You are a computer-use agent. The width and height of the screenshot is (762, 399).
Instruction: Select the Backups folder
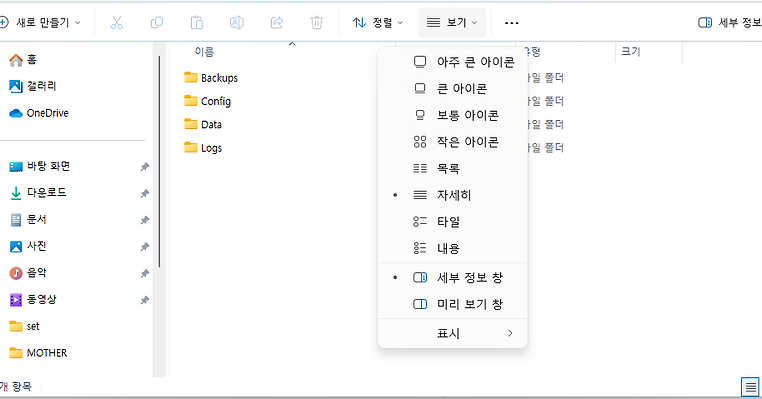point(211,78)
